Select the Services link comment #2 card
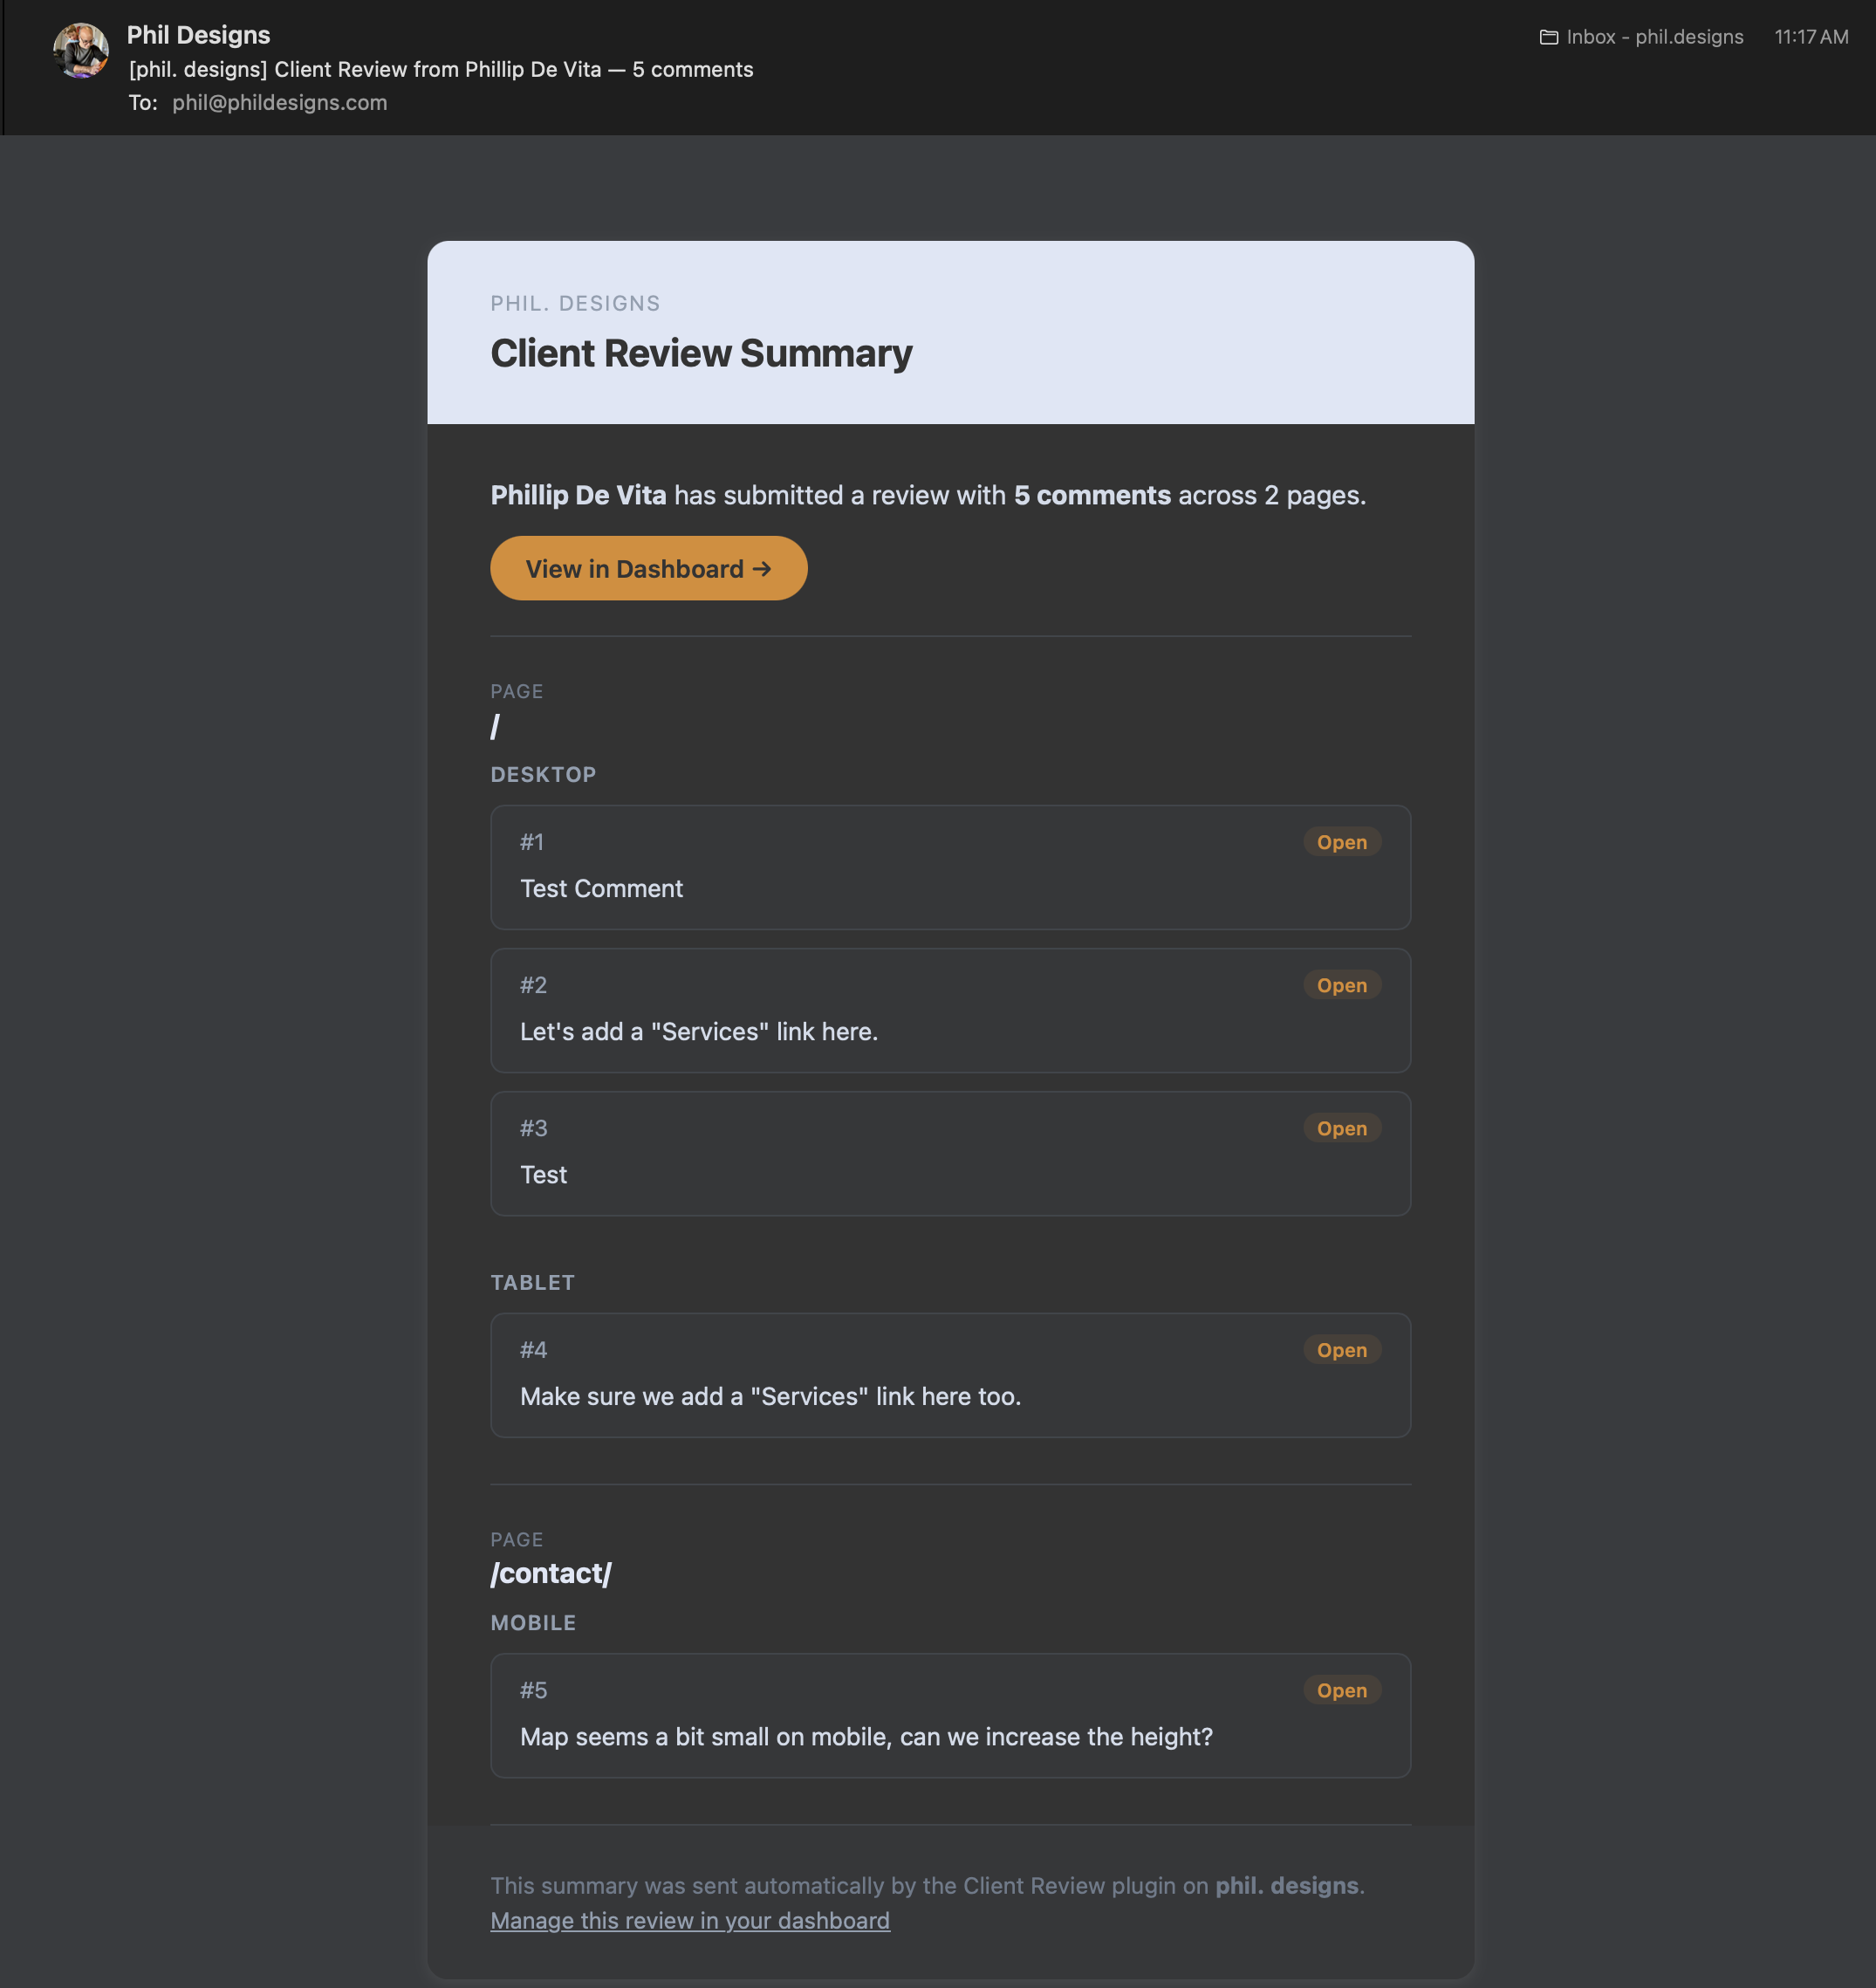The width and height of the screenshot is (1876, 1988). pos(950,1010)
